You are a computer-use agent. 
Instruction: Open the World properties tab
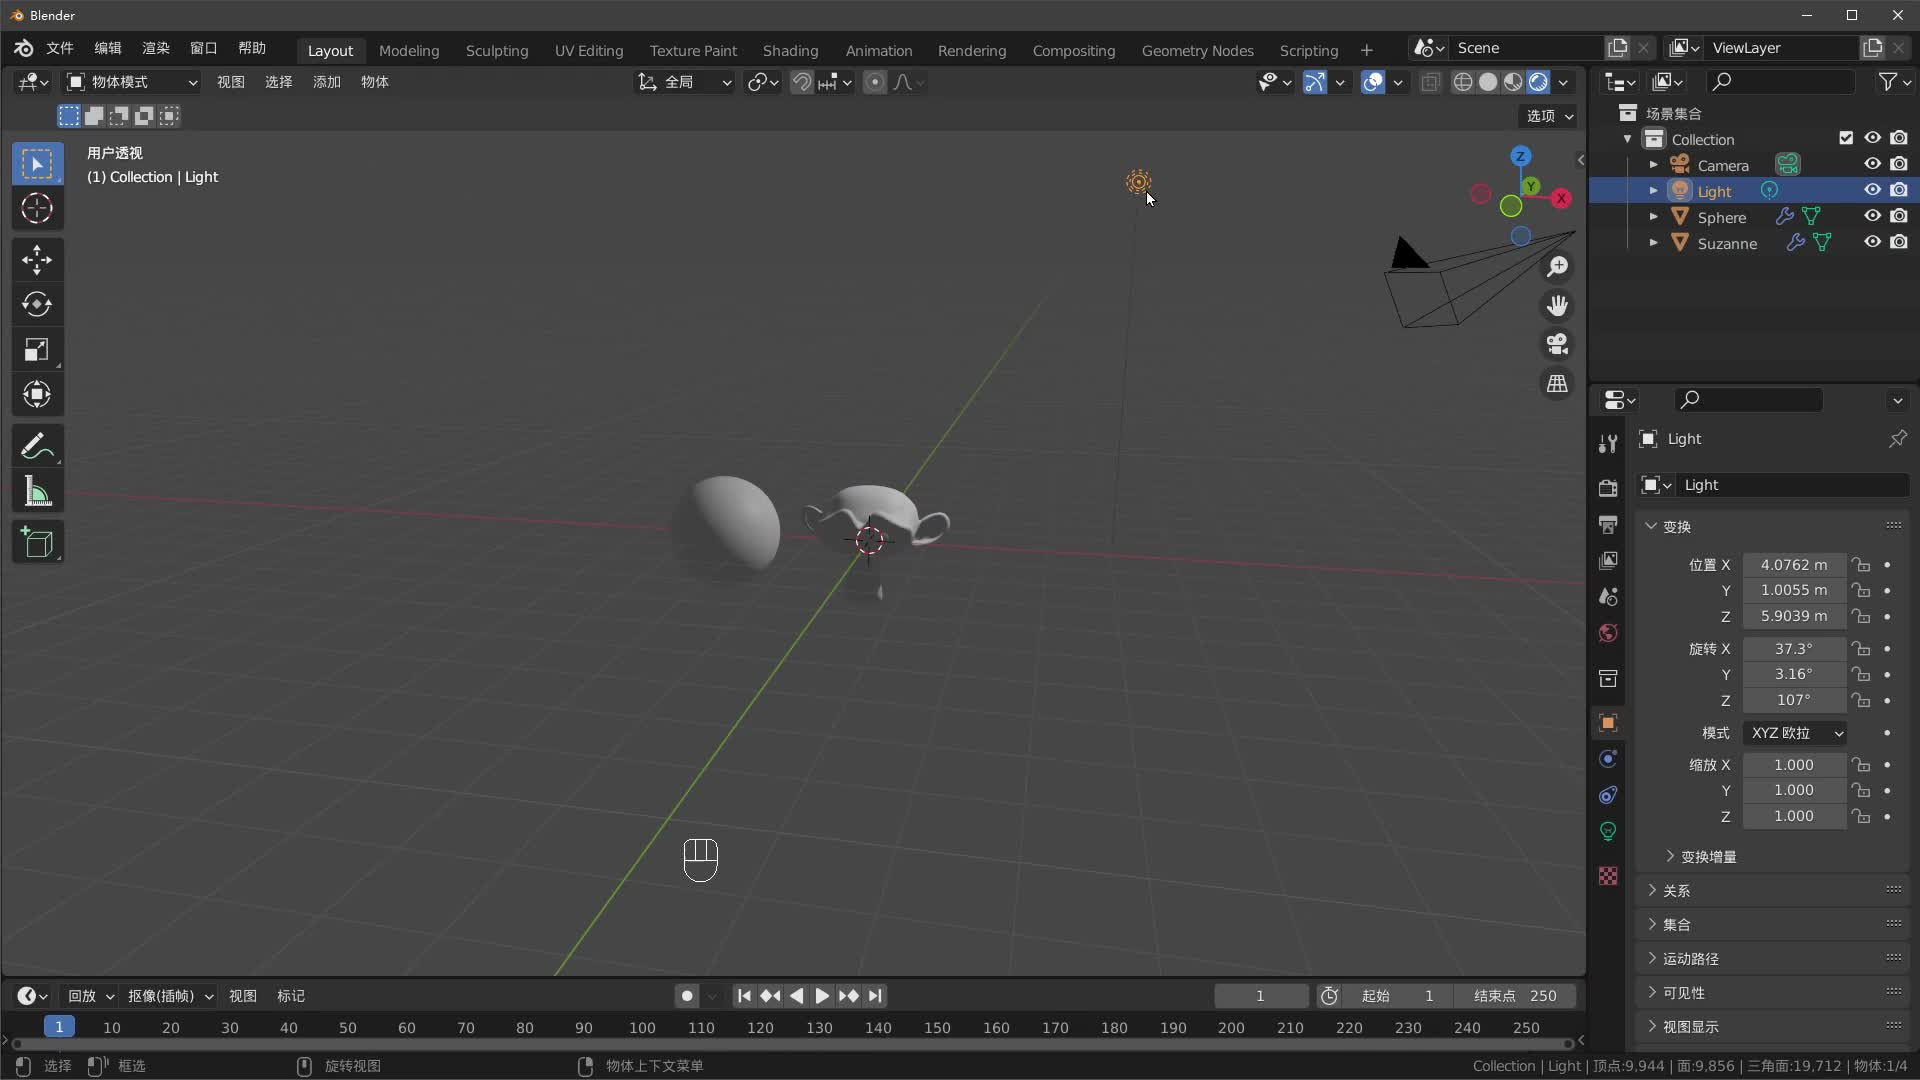(1608, 633)
